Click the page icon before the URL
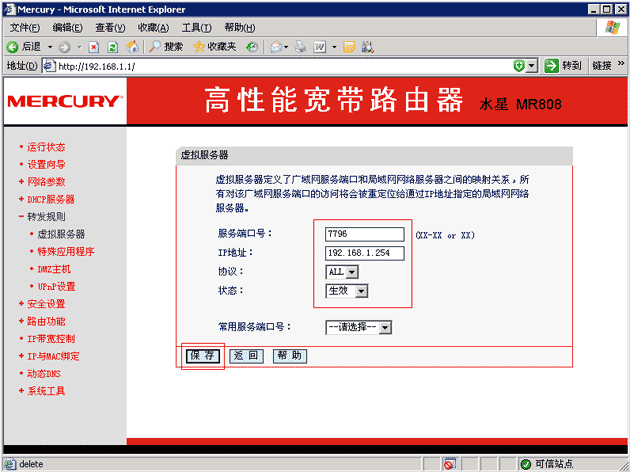Screen dimensions: 630x472 pos(49,66)
